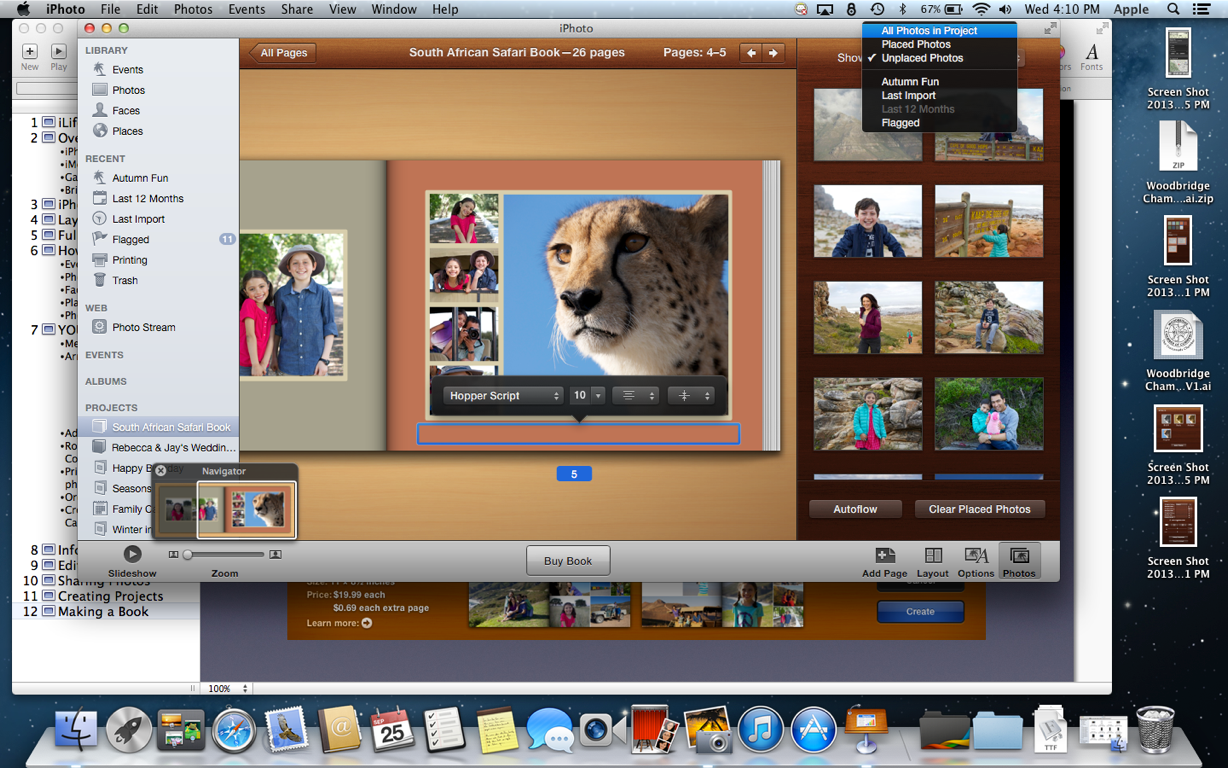The height and width of the screenshot is (768, 1228).
Task: Select checked Unplaced Photos menu item
Action: [939, 58]
